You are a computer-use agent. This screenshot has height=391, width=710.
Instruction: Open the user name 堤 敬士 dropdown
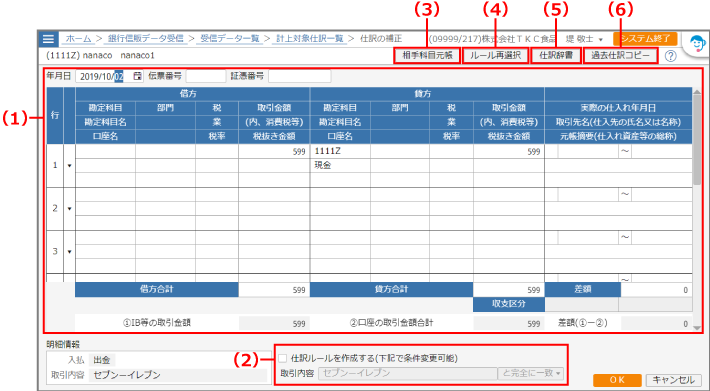pyautogui.click(x=584, y=39)
